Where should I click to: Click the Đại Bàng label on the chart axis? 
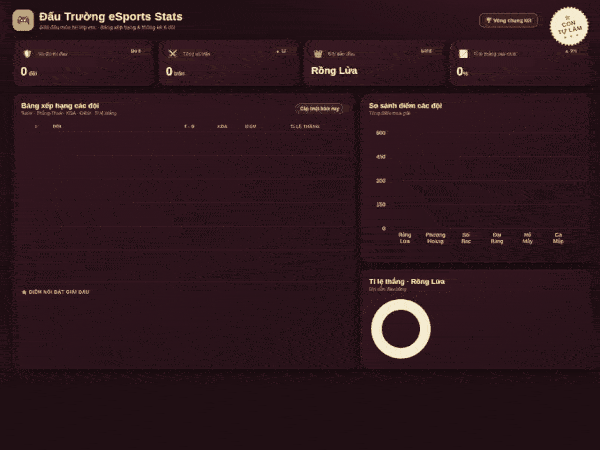click(497, 238)
